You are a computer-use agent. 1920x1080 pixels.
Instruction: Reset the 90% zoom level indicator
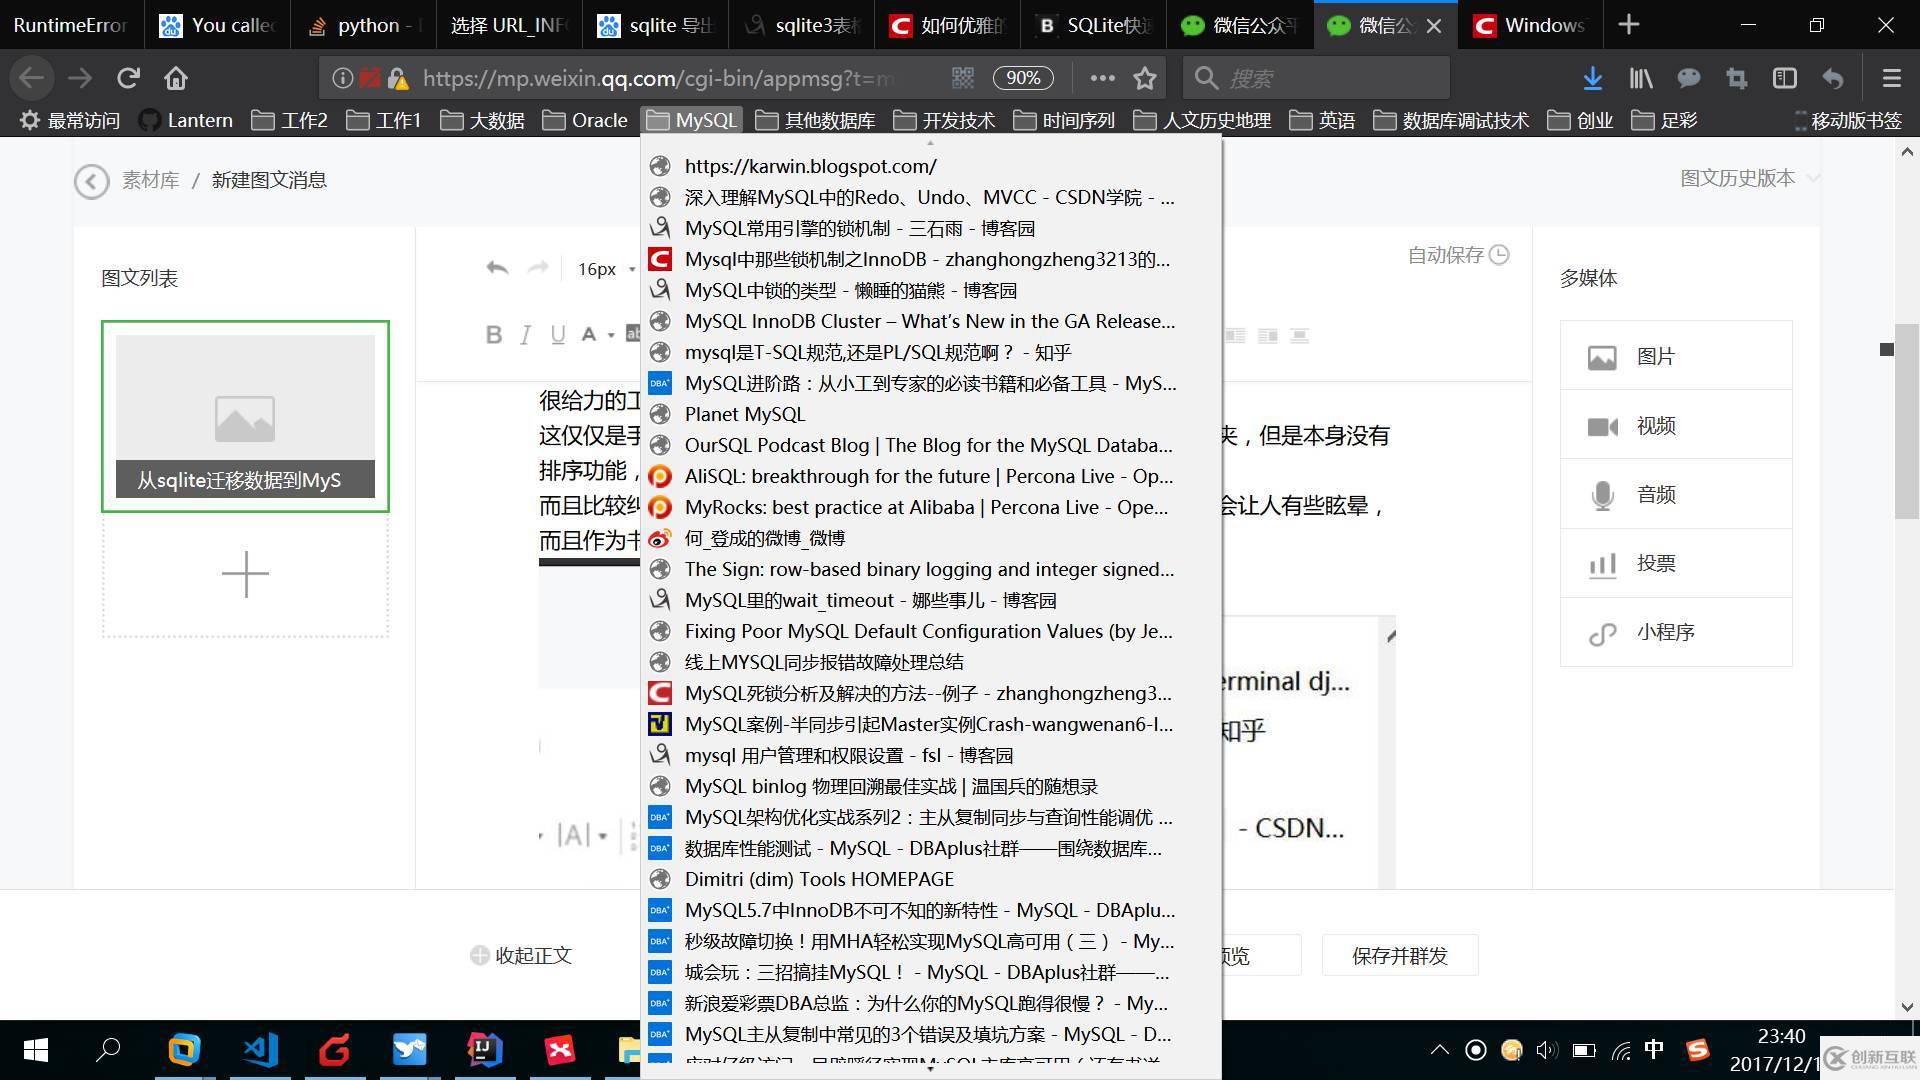point(1022,78)
